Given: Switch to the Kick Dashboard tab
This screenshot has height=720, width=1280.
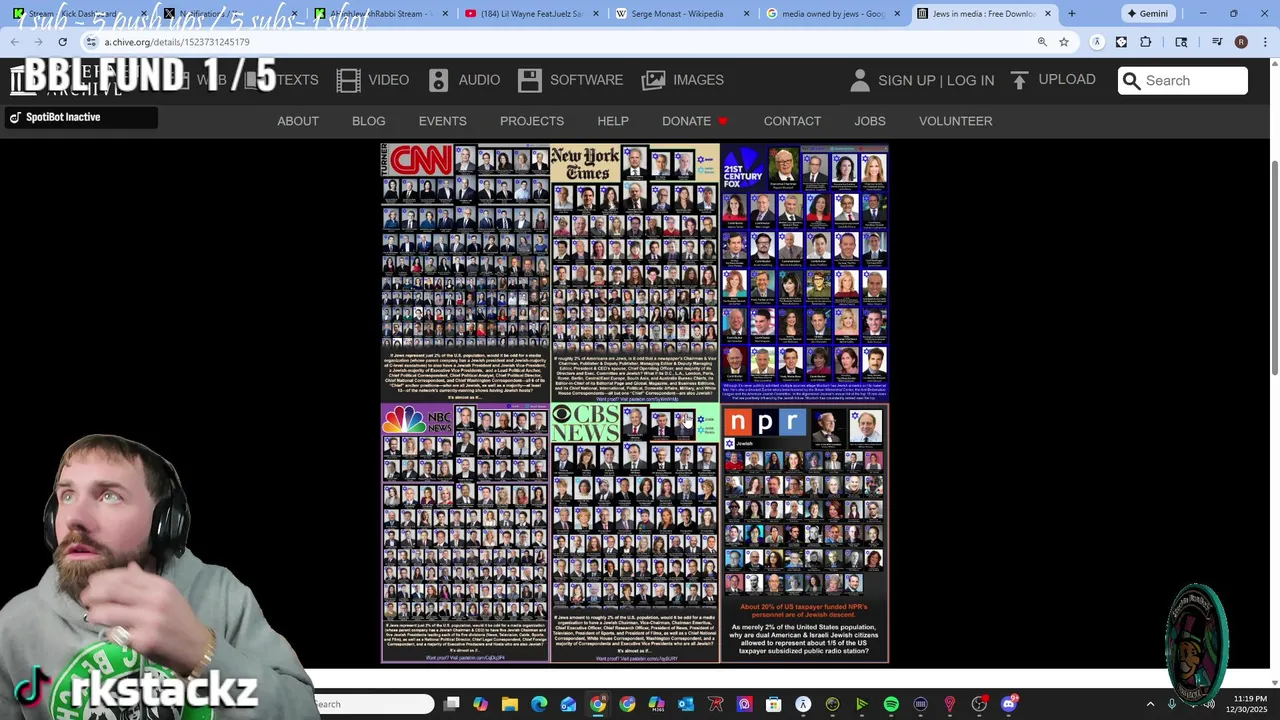Looking at the screenshot, I should [80, 14].
